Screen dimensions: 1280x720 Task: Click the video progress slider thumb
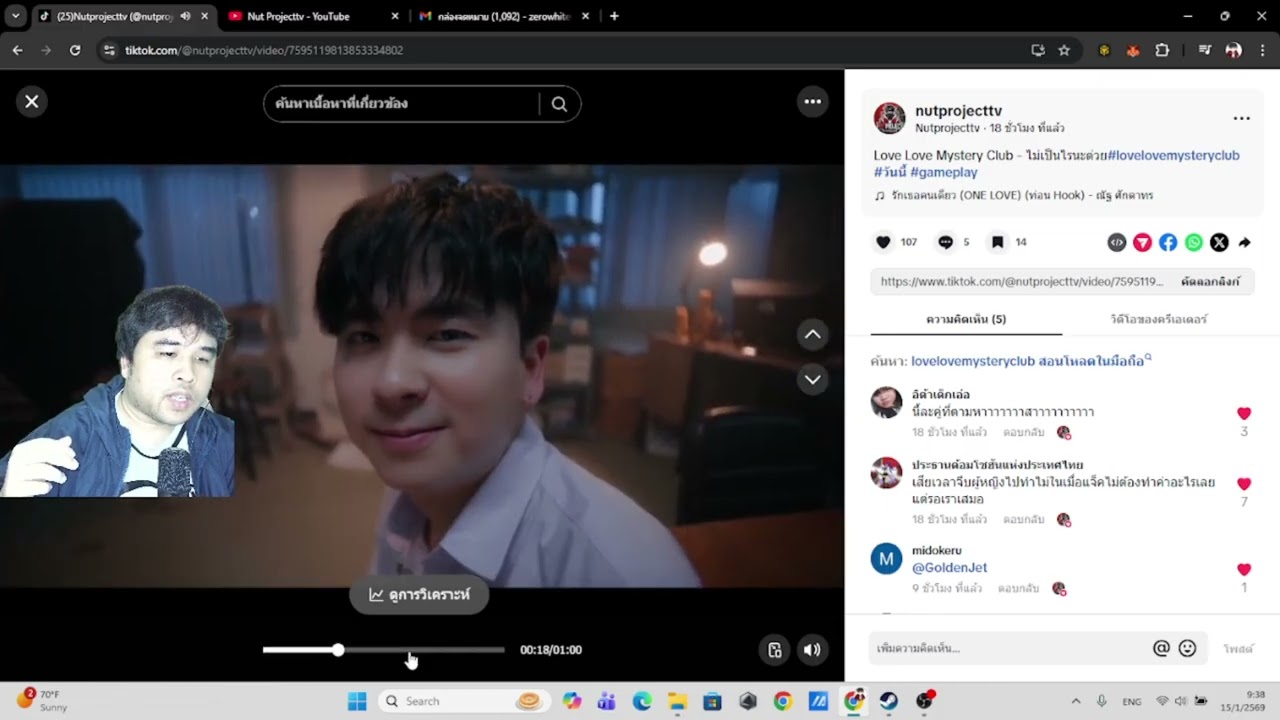pyautogui.click(x=338, y=650)
